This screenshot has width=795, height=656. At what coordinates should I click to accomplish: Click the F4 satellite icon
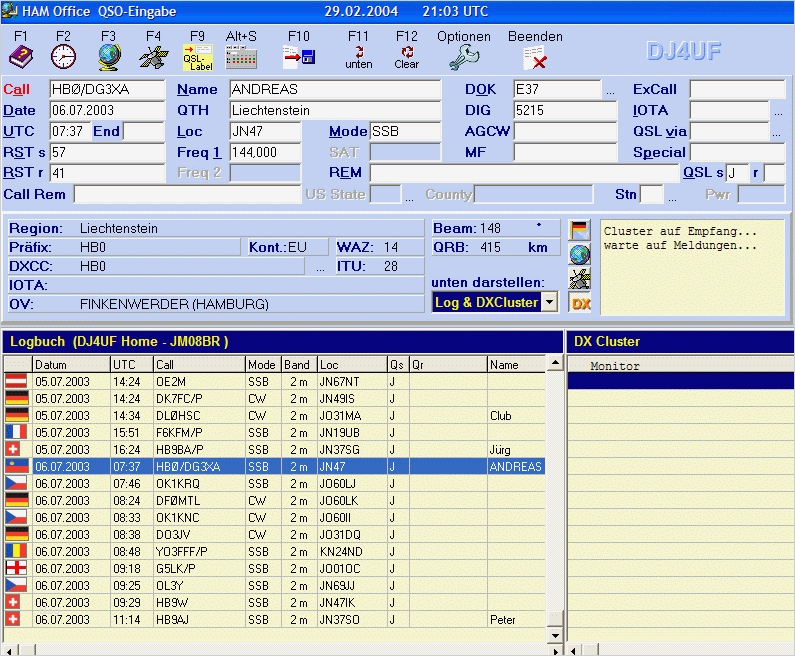[154, 57]
